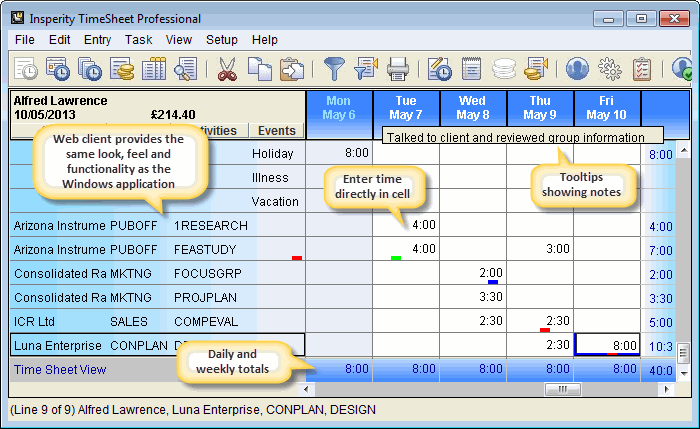Select the 1RESEARCH 4:00 cell on Tuesday

[x=406, y=225]
